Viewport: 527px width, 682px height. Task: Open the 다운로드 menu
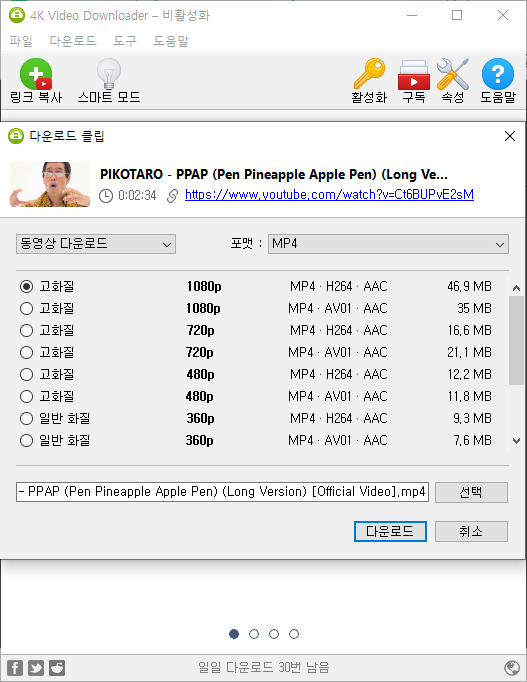coord(73,41)
